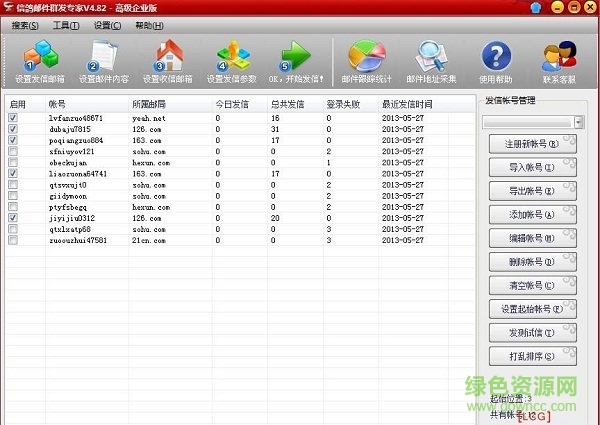Click the 注册新帐号 button
Screen dimensions: 600x425
(x=532, y=144)
